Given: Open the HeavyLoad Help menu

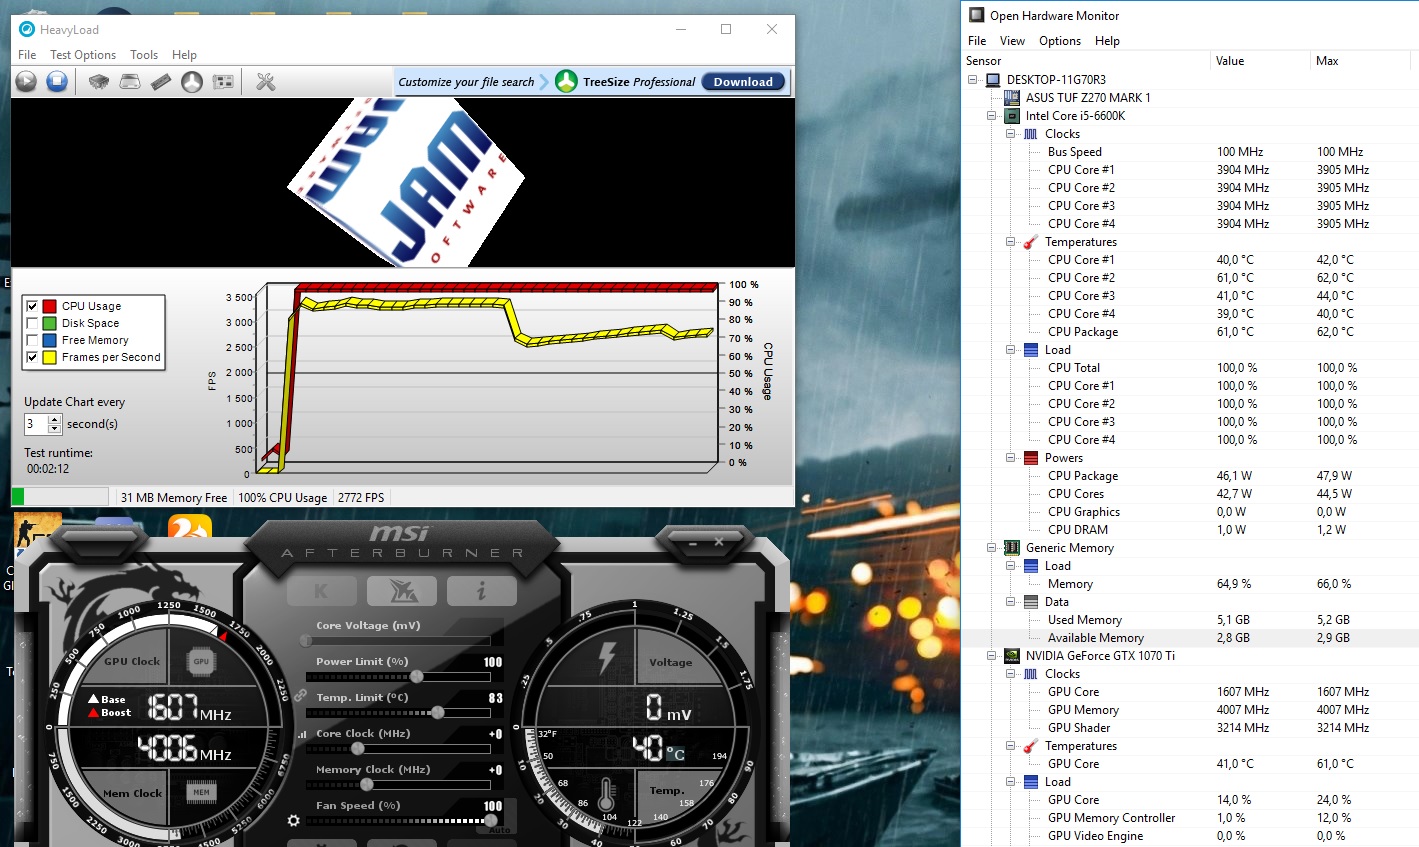Looking at the screenshot, I should [x=184, y=55].
